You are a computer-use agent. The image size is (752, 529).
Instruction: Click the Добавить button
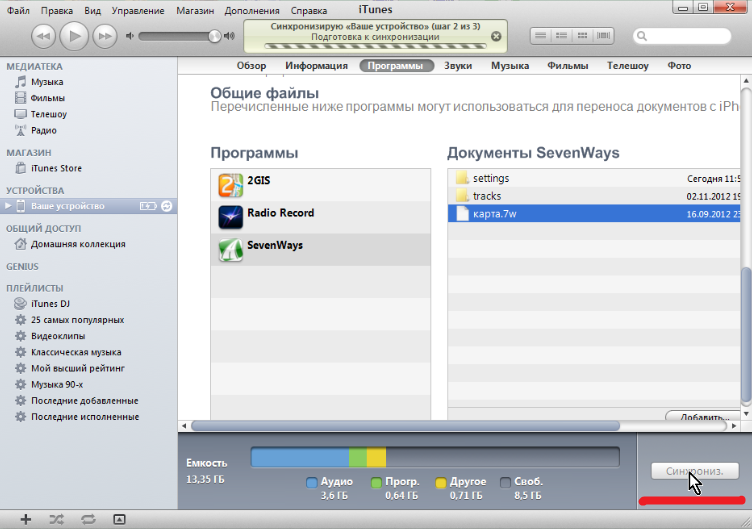702,416
